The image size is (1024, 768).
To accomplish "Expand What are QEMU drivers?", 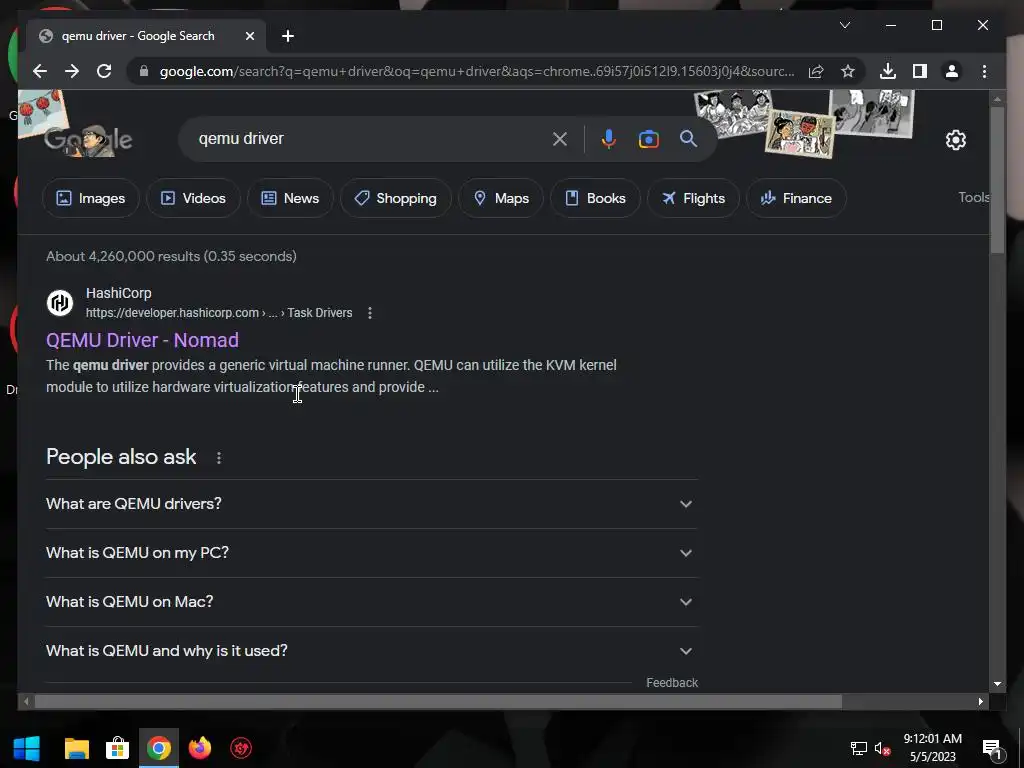I will click(372, 504).
